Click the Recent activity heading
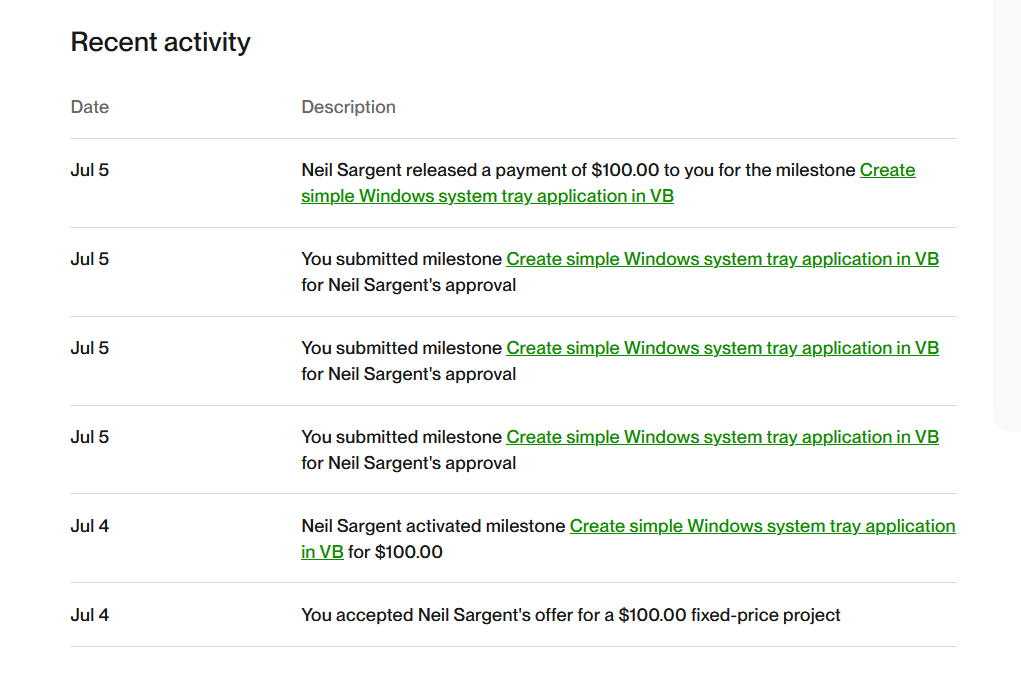1021x673 pixels. [x=160, y=42]
